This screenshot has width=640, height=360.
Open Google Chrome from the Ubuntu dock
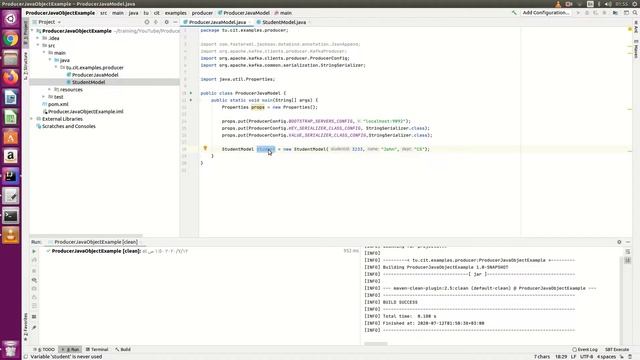click(11, 39)
